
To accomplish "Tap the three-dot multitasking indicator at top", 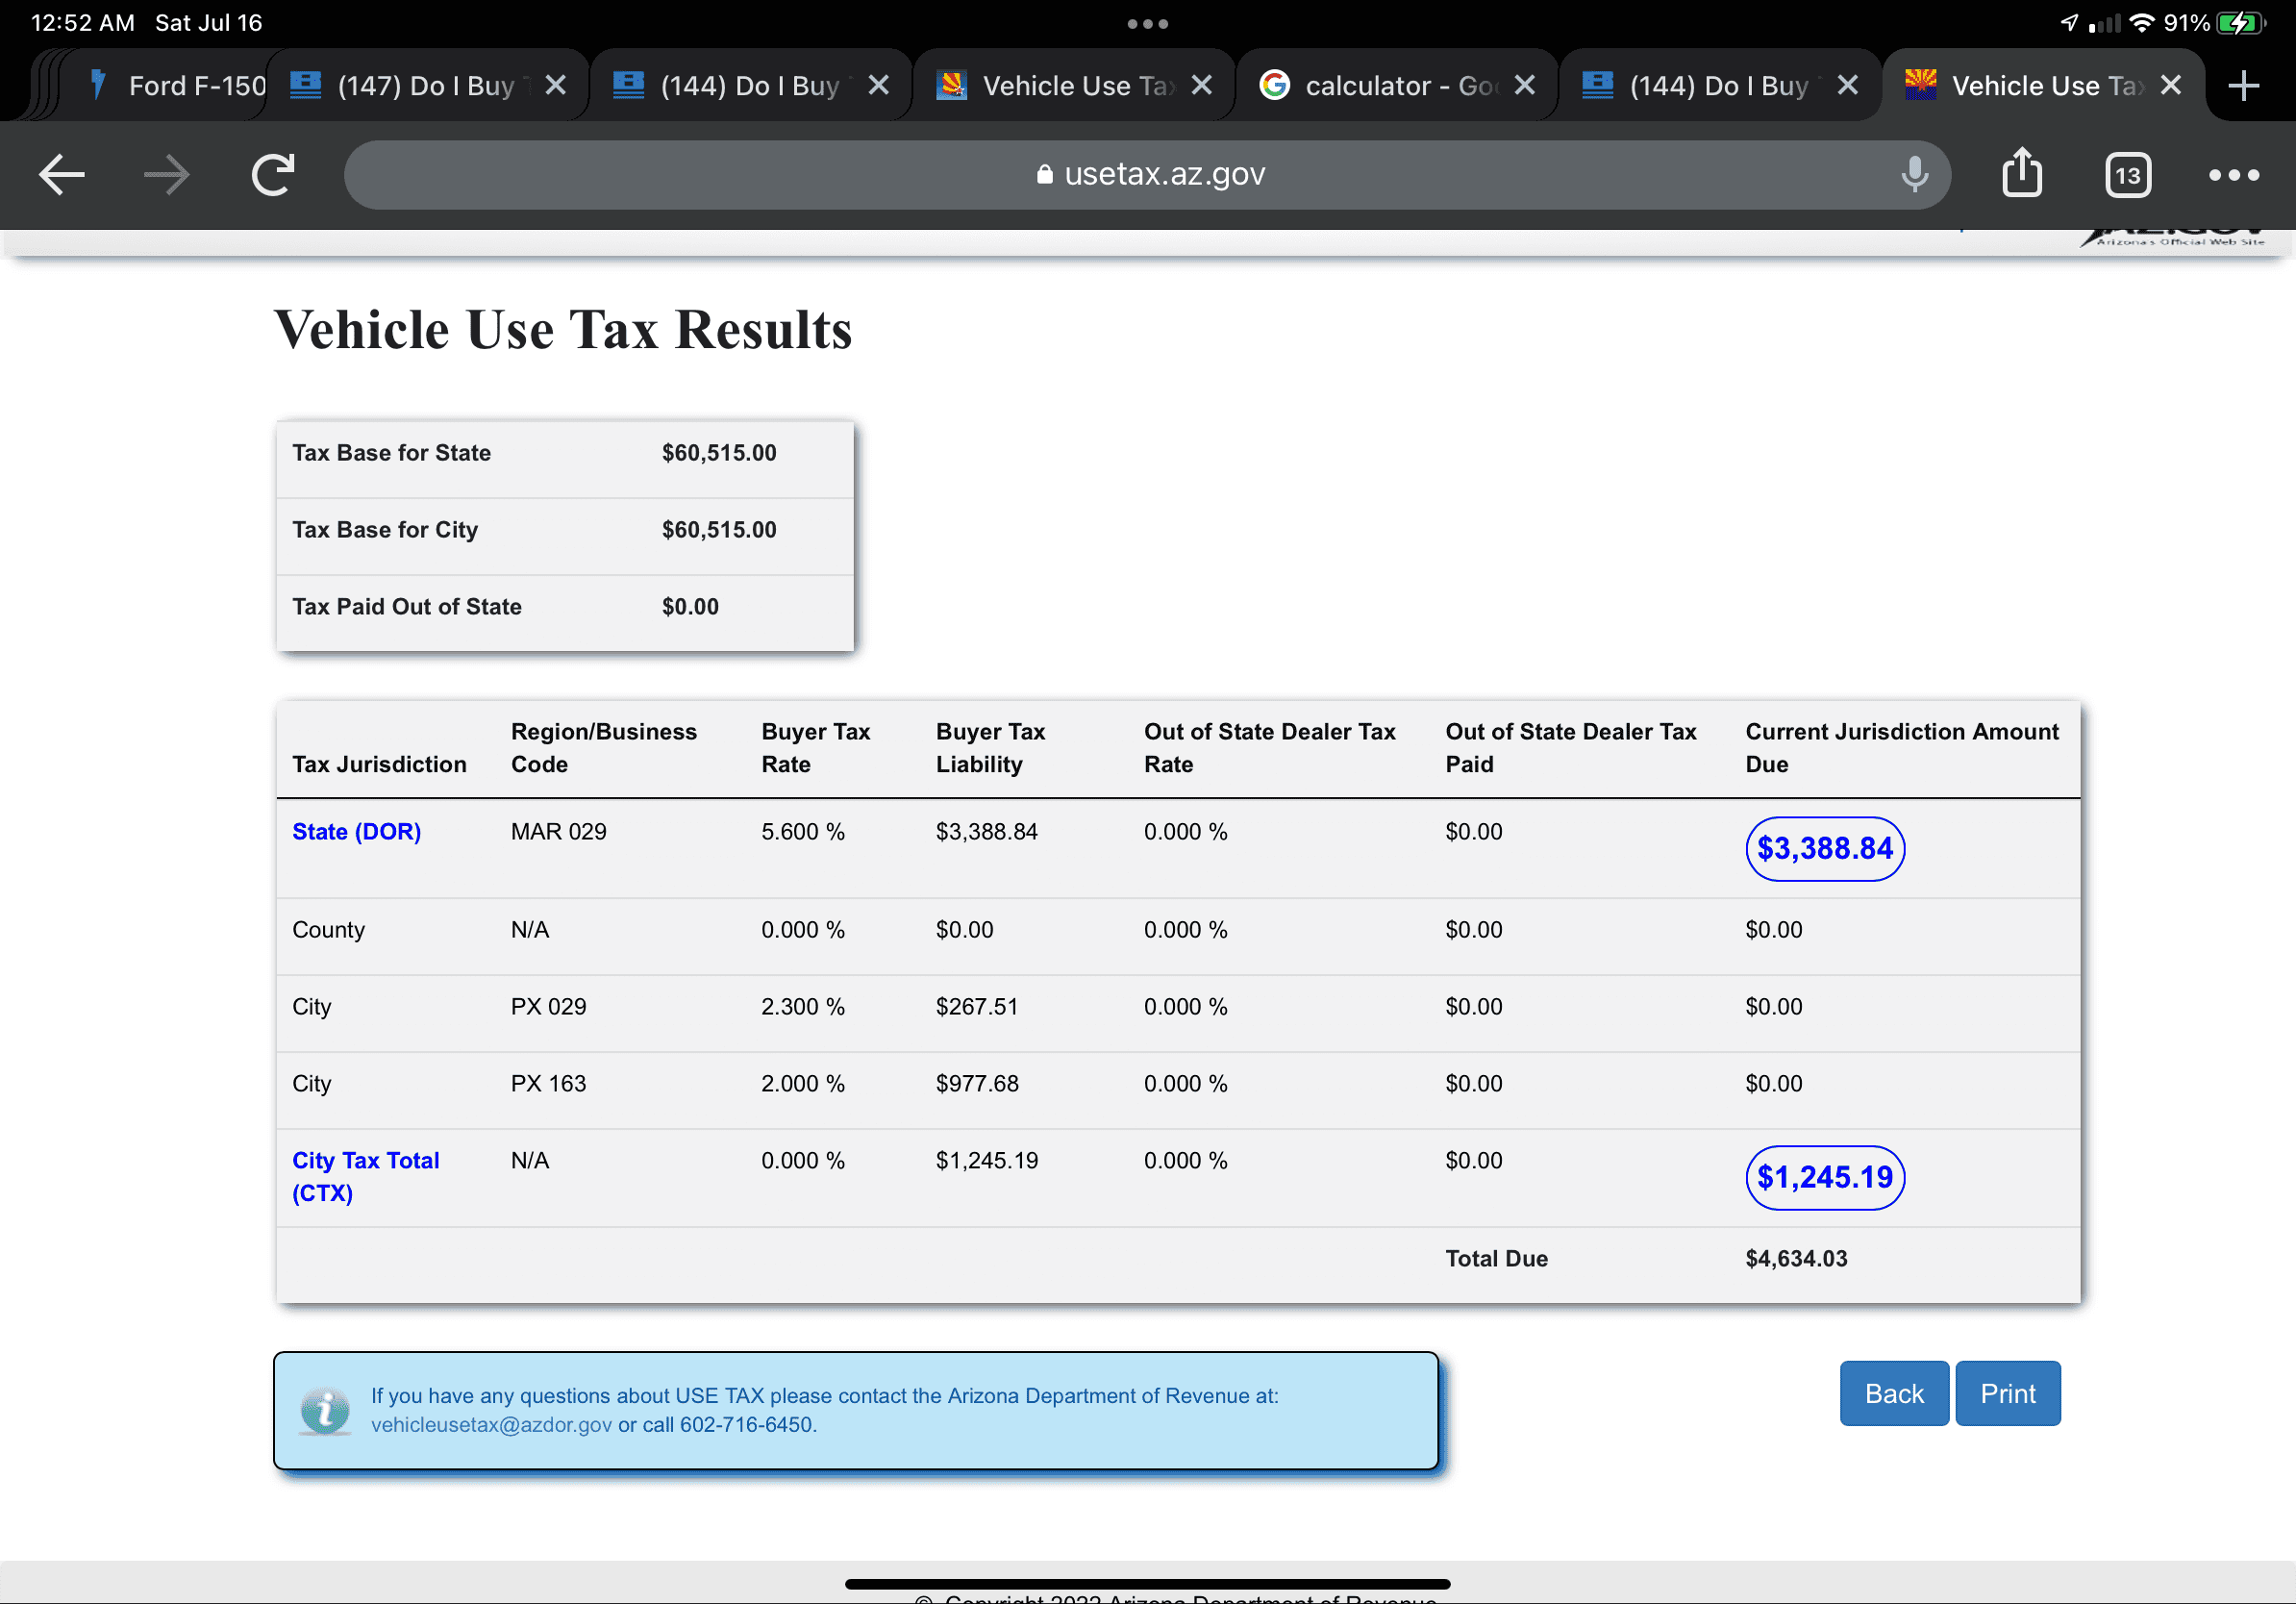I will [x=1148, y=23].
